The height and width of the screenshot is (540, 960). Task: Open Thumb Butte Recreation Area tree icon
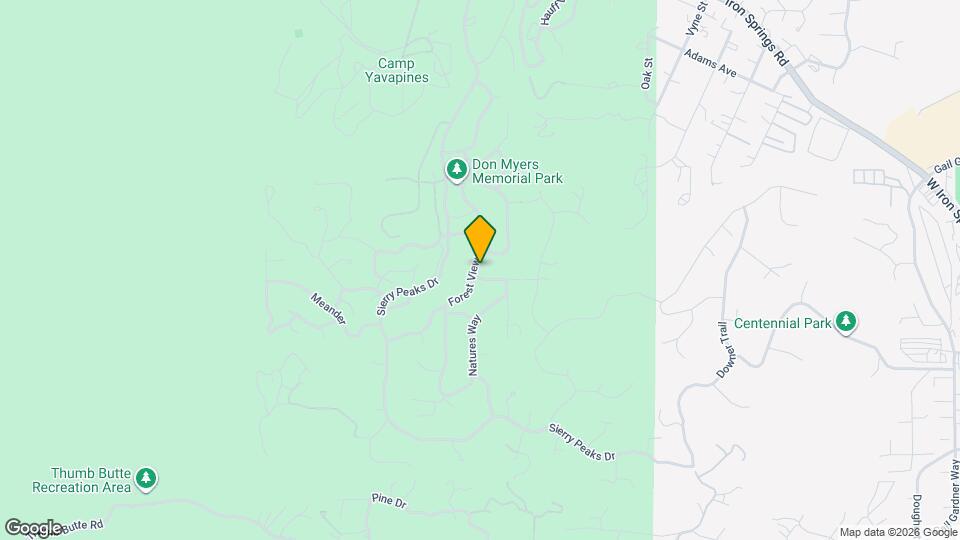146,479
